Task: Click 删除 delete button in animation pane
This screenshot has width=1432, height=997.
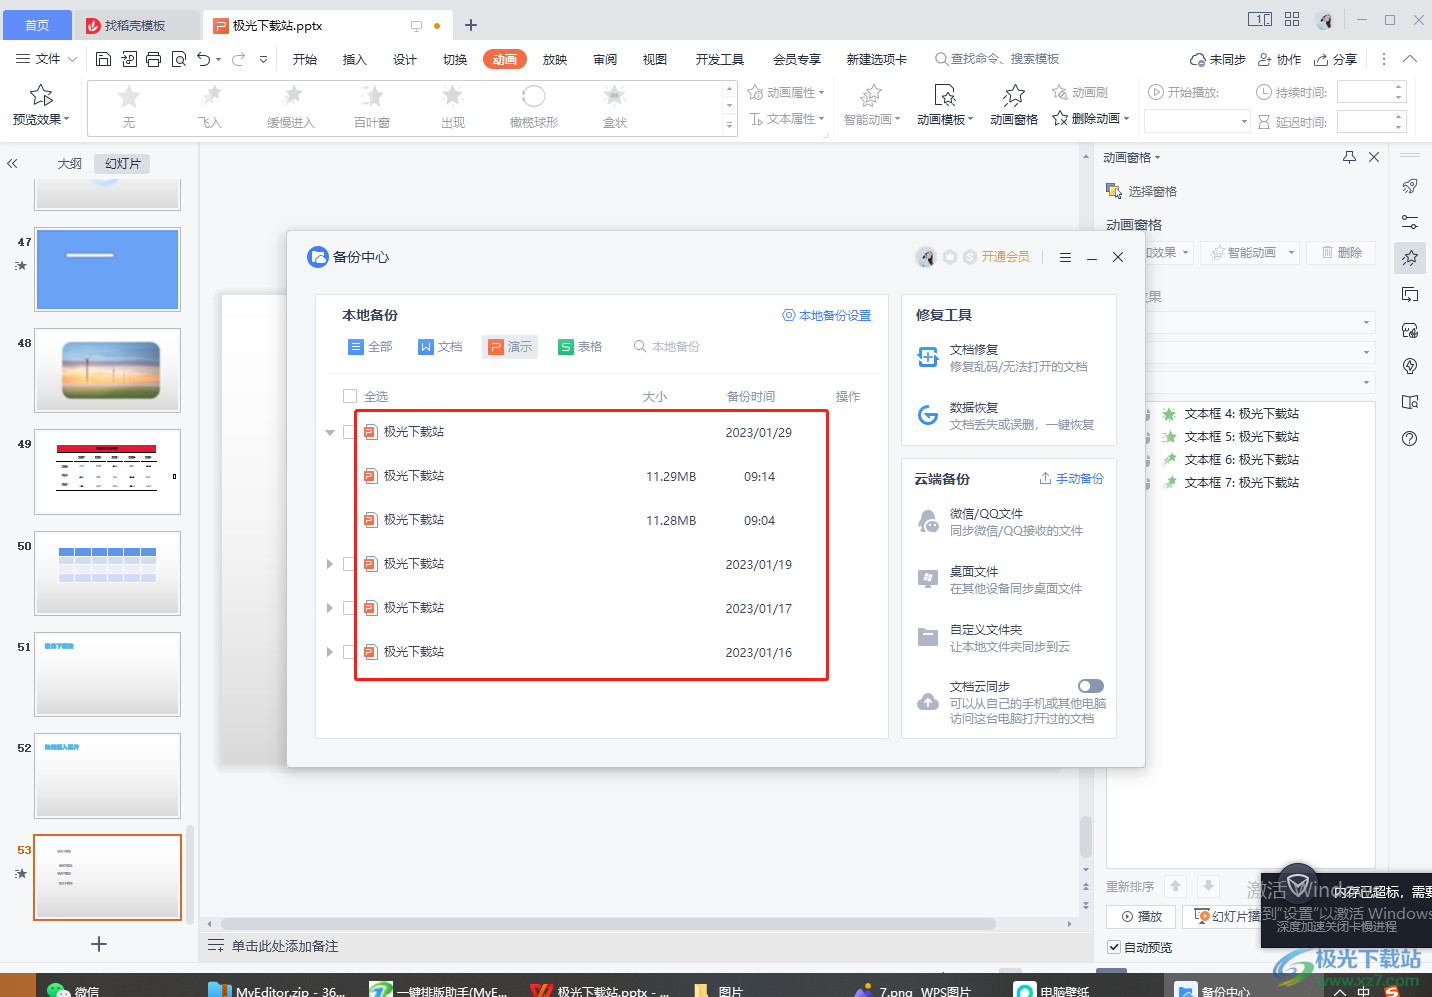Action: 1342,253
